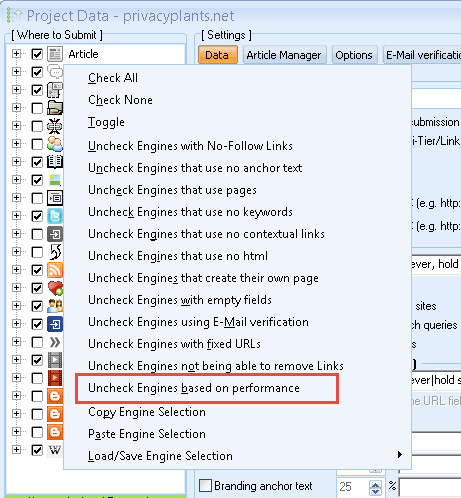Select the open book engine icon
461x498 pixels.
click(55, 162)
